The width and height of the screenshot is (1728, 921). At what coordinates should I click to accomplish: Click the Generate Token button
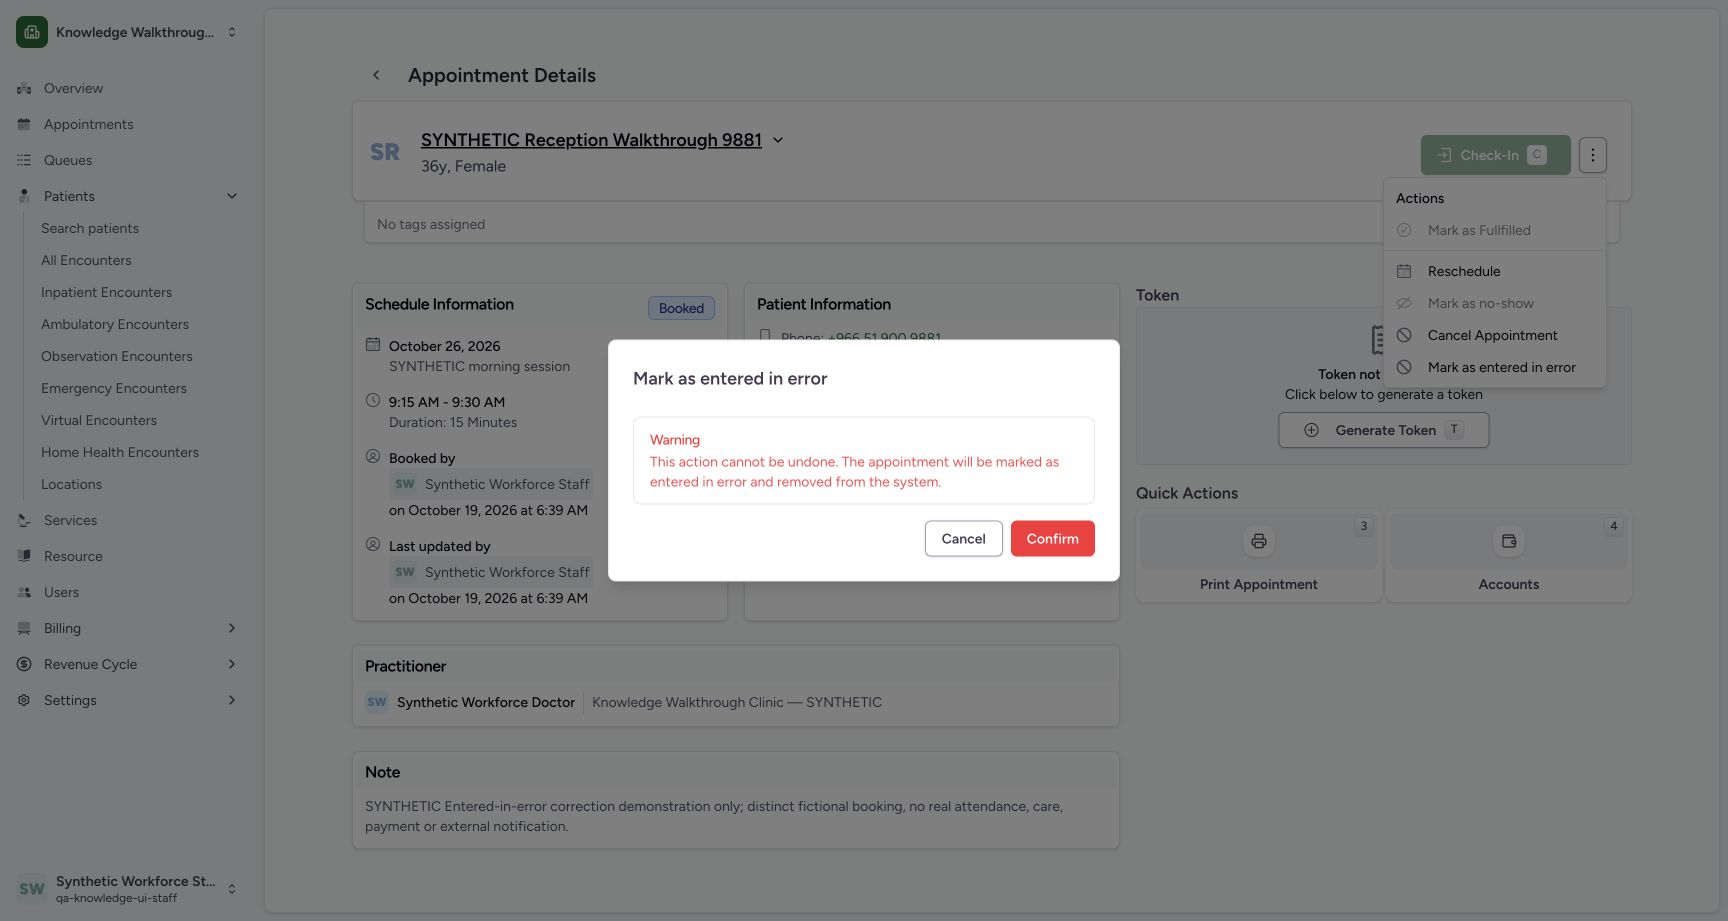1383,430
